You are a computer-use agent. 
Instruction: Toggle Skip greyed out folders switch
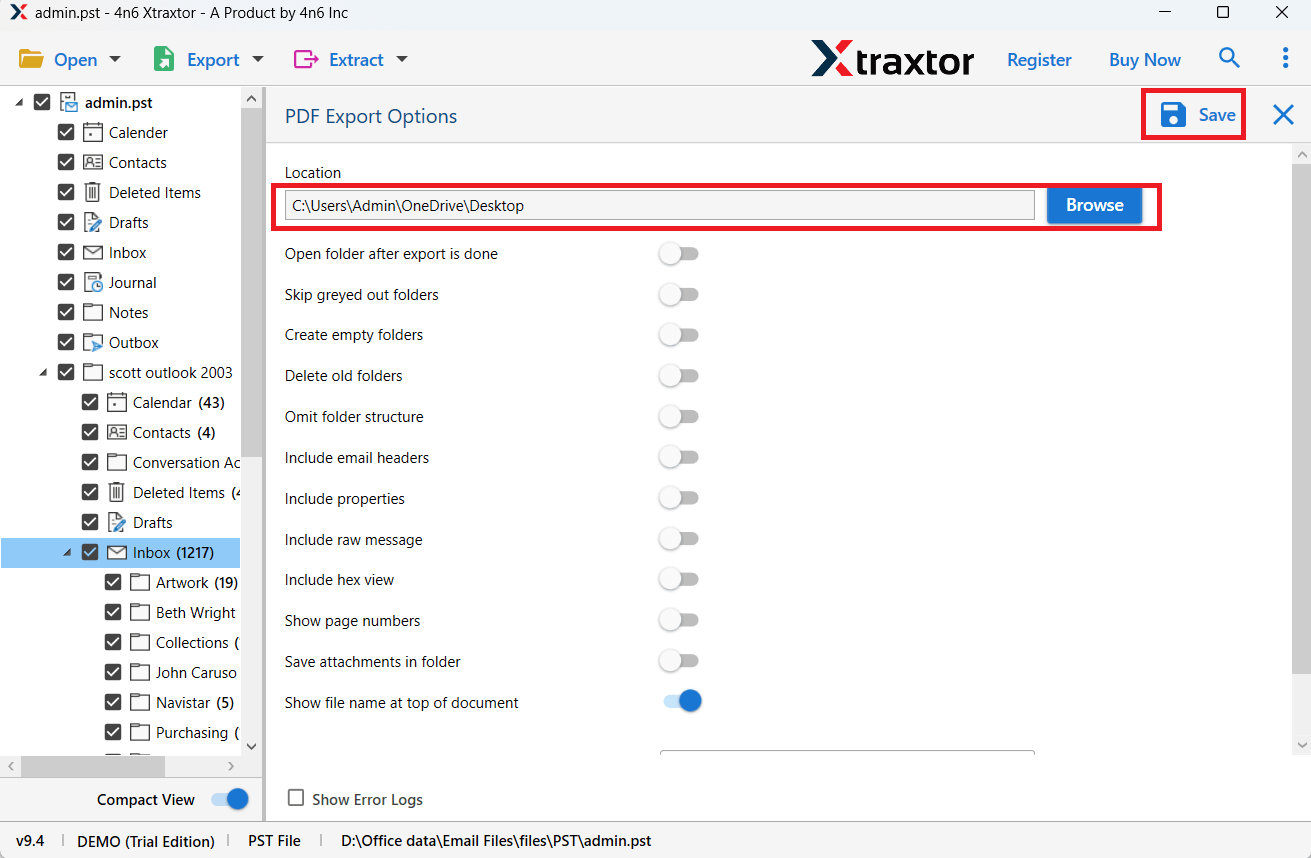679,295
